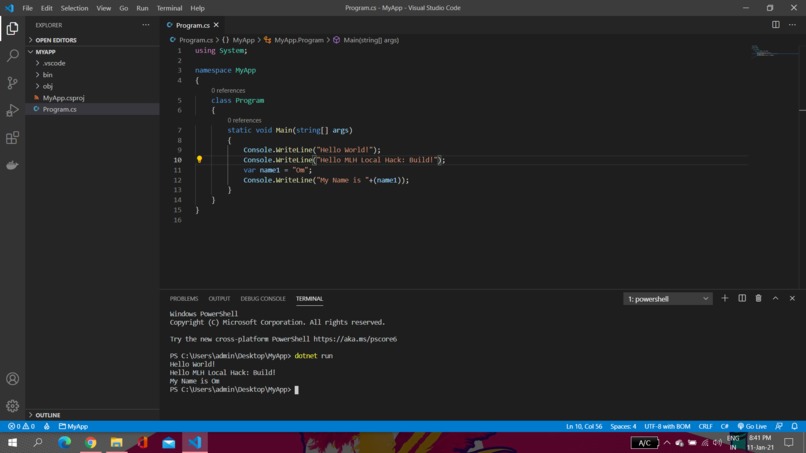Expand the Open Editors section

coord(93,40)
